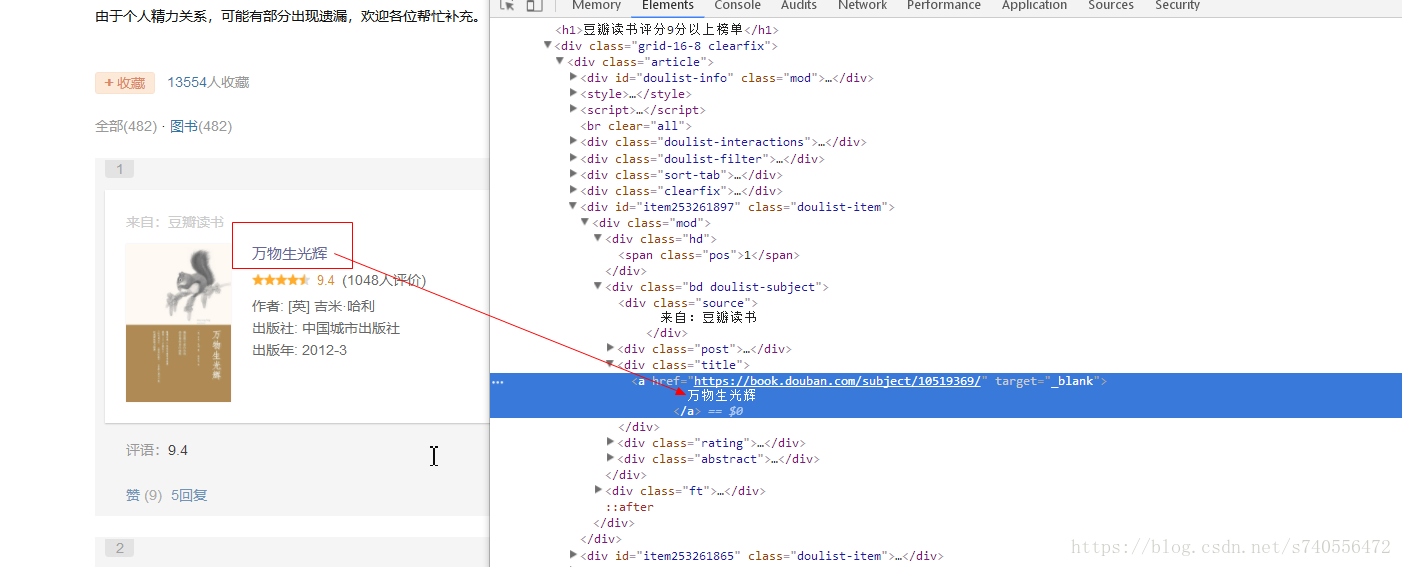Click the 万物生光辉 text inside the anchor node
Image resolution: width=1402 pixels, height=567 pixels.
pyautogui.click(x=721, y=395)
